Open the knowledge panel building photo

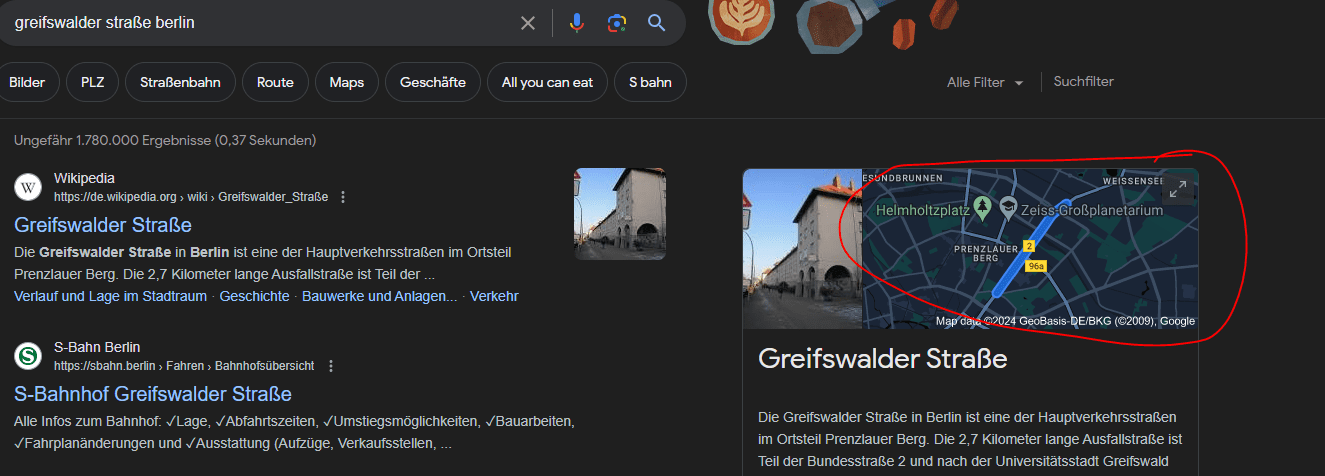point(802,248)
